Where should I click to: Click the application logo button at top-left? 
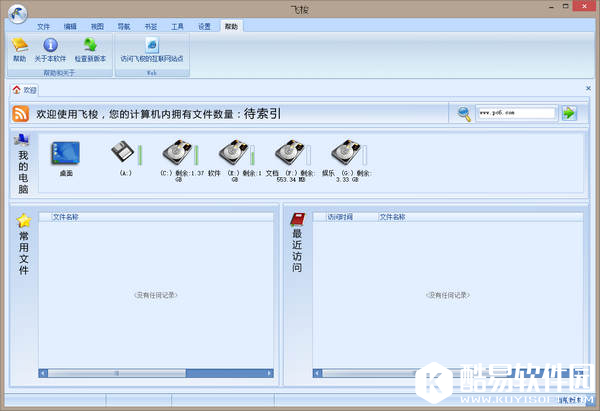(14, 12)
